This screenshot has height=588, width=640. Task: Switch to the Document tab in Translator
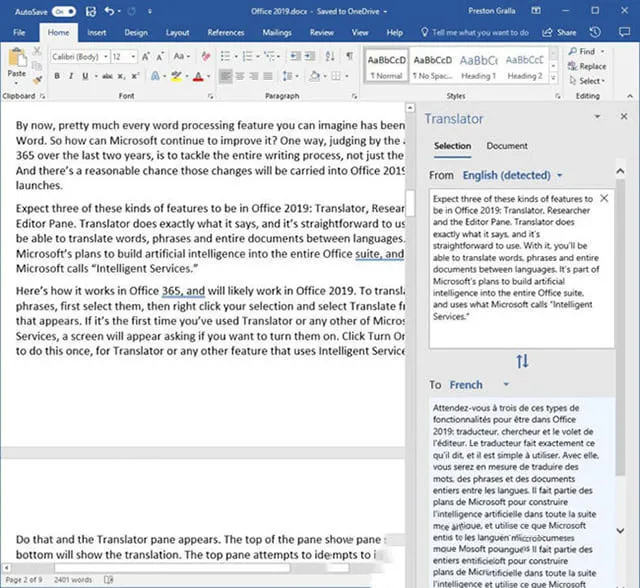(507, 146)
